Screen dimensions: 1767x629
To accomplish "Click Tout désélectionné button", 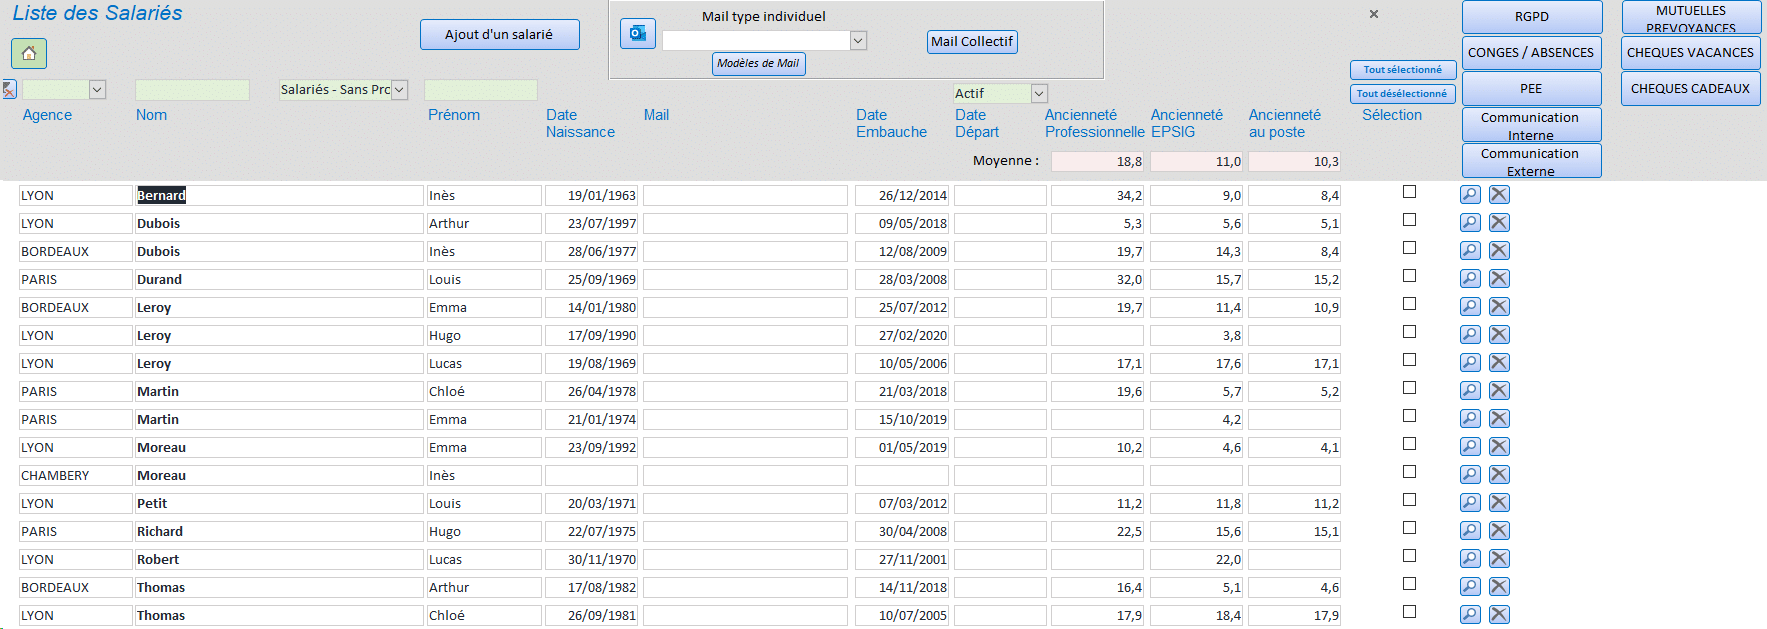I will pyautogui.click(x=1403, y=94).
